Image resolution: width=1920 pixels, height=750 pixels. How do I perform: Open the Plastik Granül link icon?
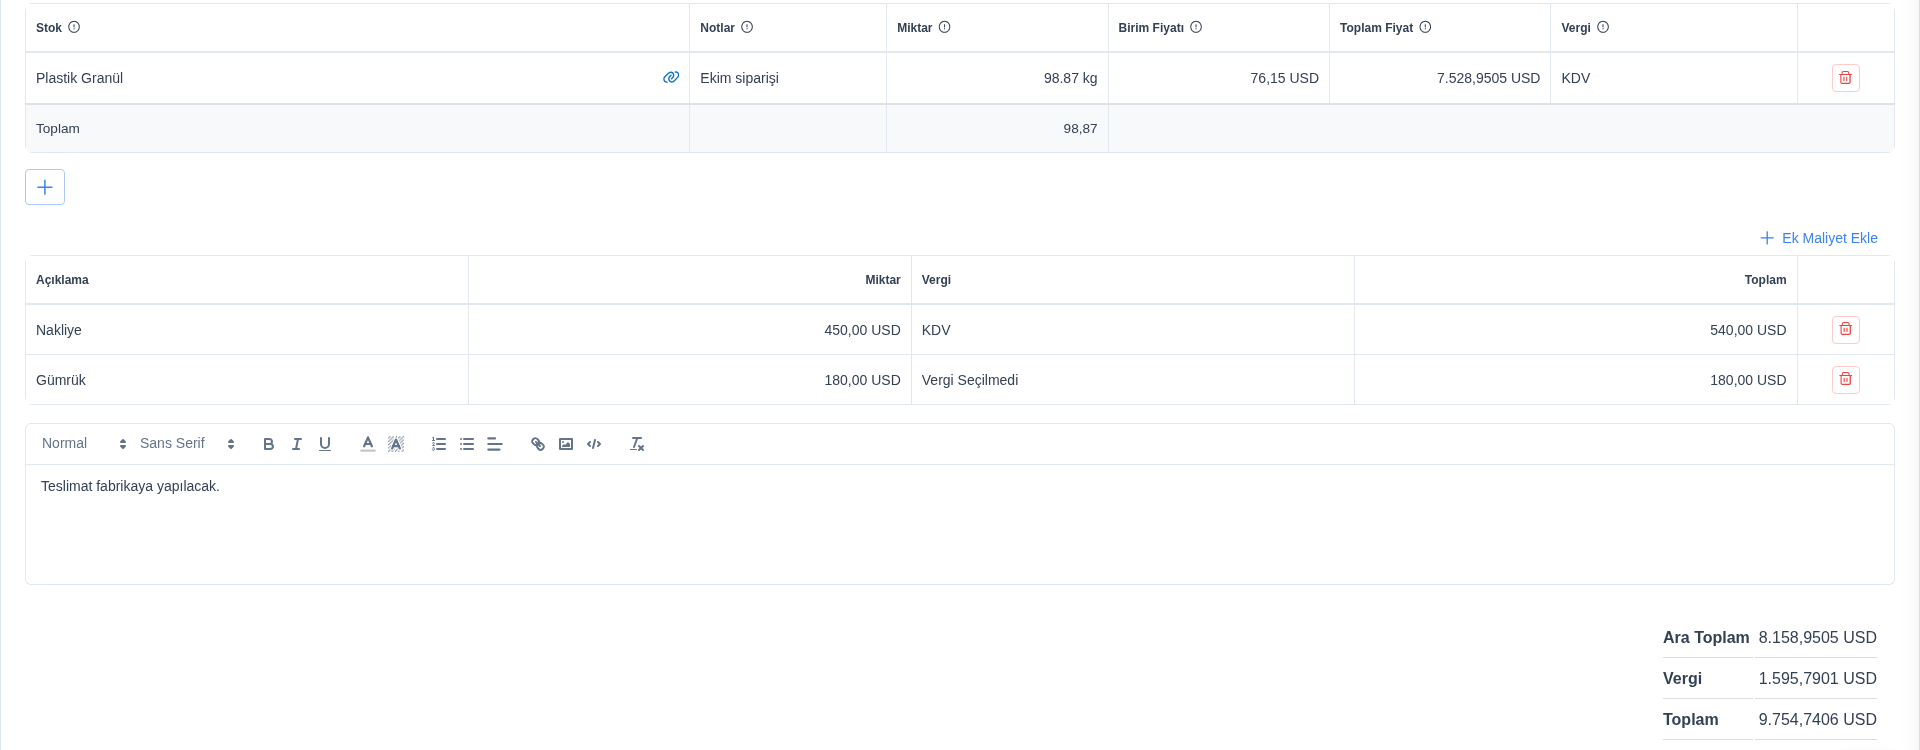[671, 78]
